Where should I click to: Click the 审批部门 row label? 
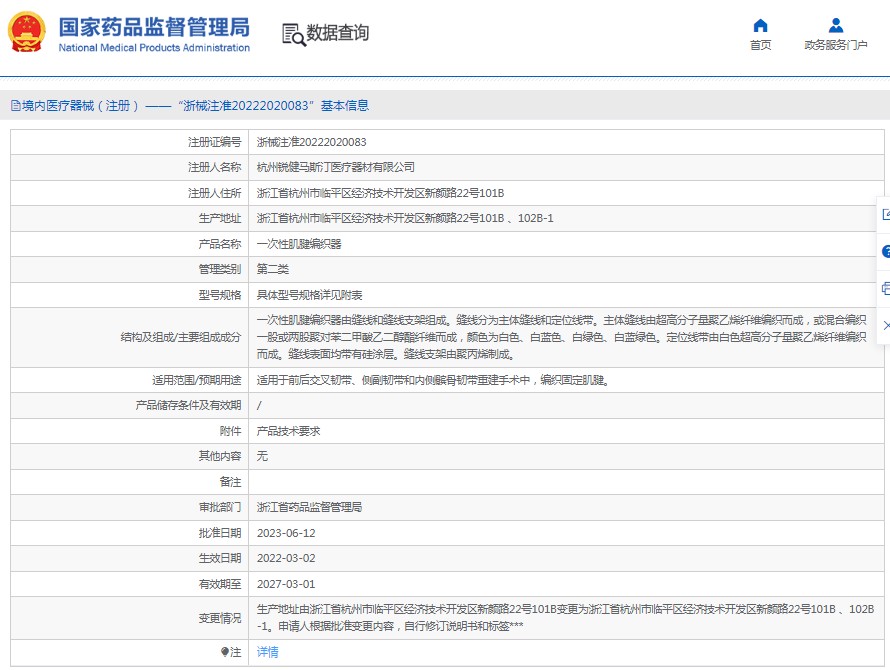point(220,507)
